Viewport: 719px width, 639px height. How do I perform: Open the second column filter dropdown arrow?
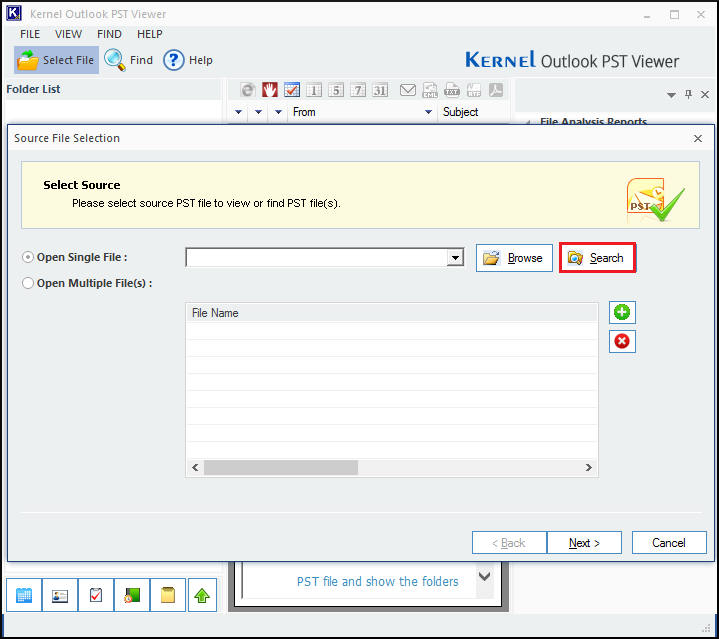[x=258, y=112]
